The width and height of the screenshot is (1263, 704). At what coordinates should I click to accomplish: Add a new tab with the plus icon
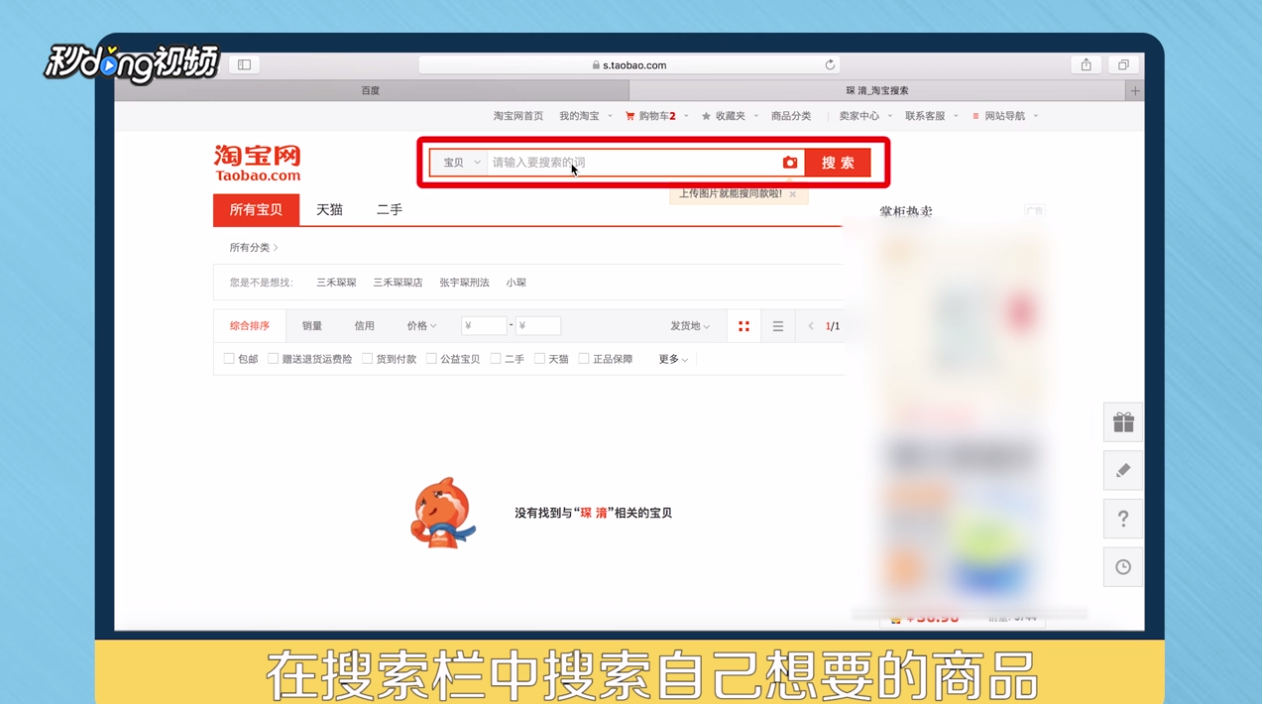point(1135,91)
